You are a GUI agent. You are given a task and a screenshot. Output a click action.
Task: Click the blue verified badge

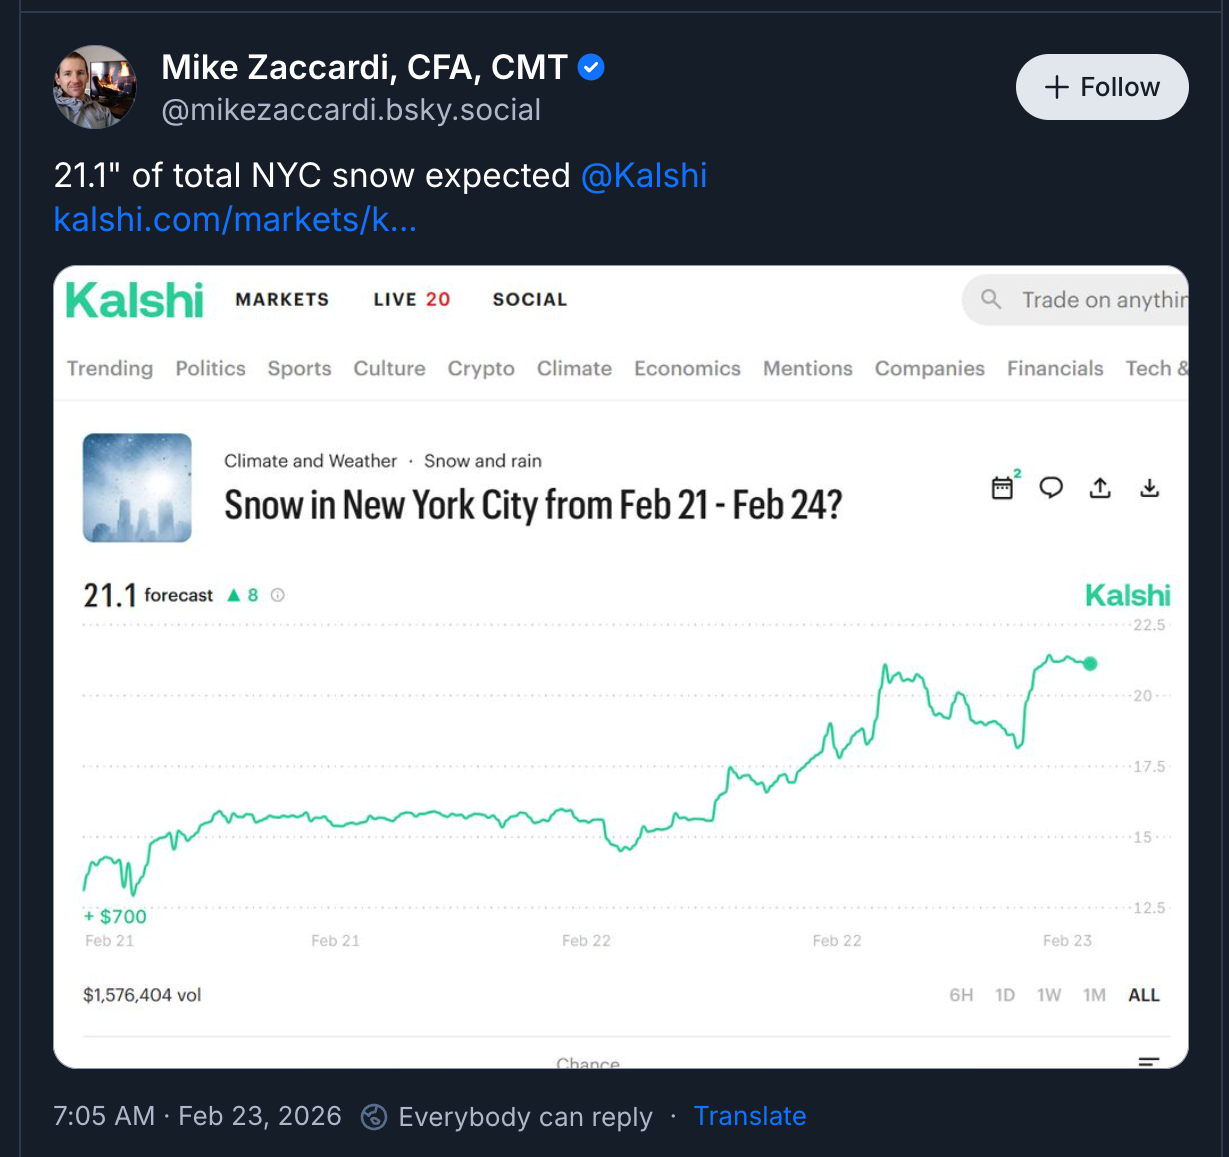(x=591, y=68)
